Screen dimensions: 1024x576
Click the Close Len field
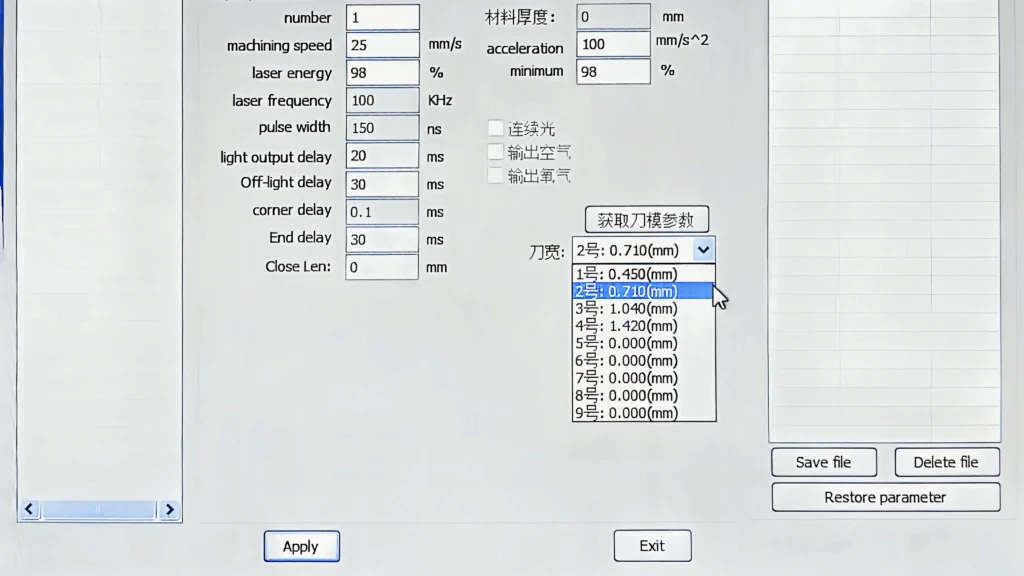pyautogui.click(x=382, y=267)
